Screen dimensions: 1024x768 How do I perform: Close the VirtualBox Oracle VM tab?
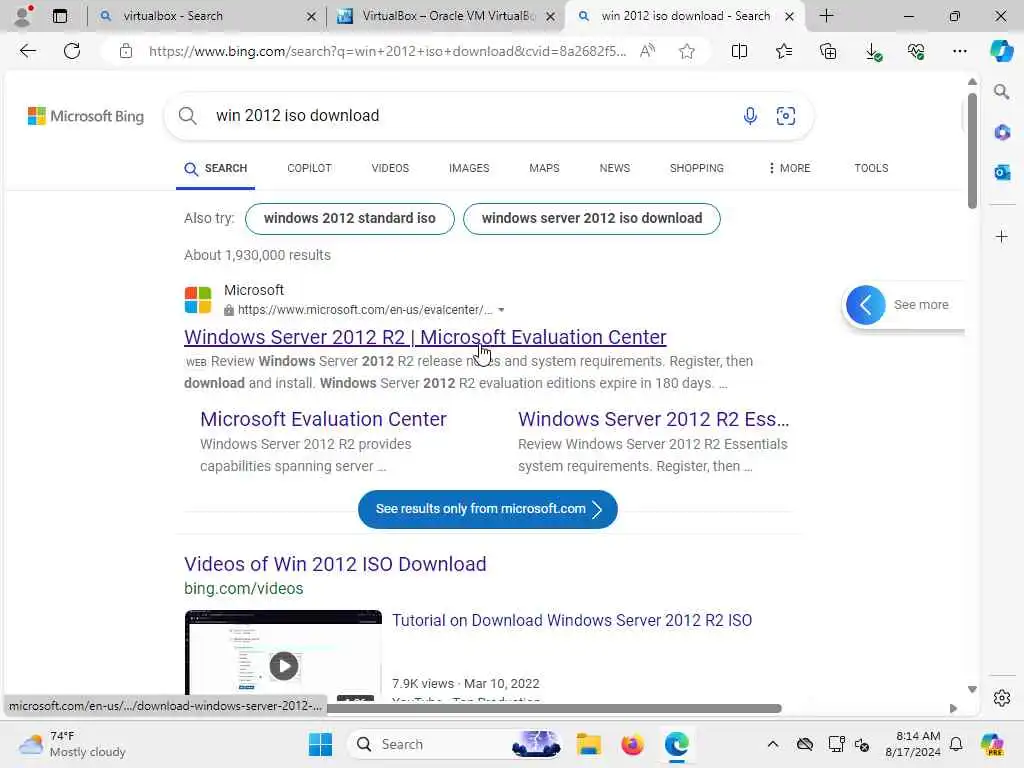click(551, 16)
